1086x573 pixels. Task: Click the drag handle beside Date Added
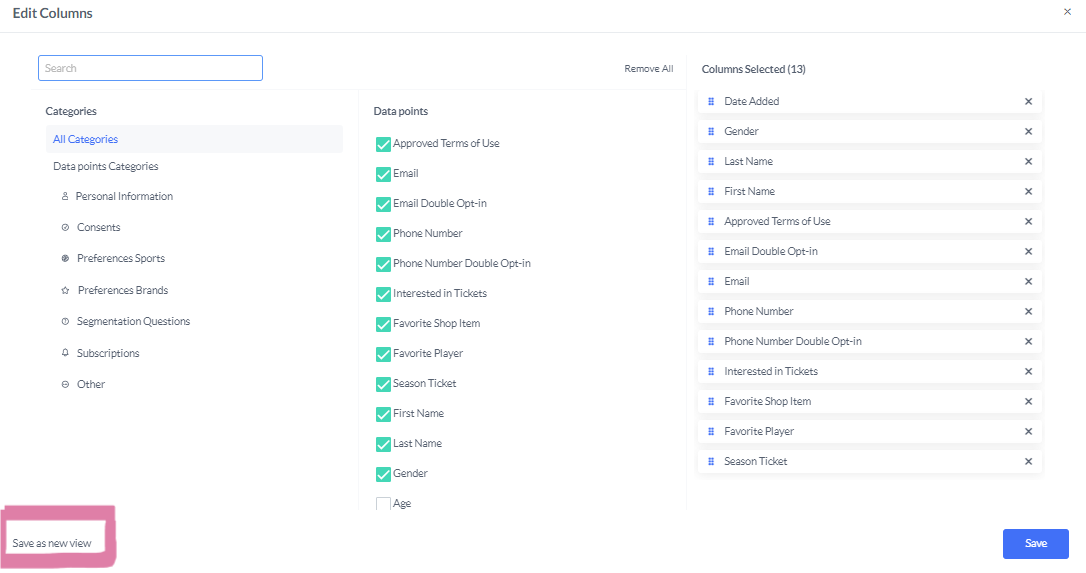point(711,102)
